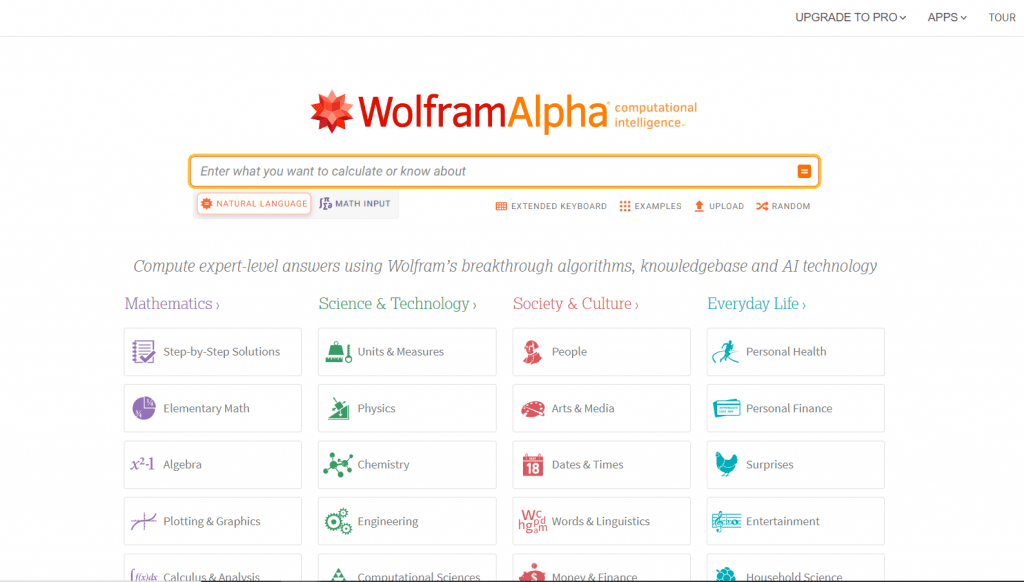Click the Household Science icon
The image size is (1024, 582).
[726, 574]
